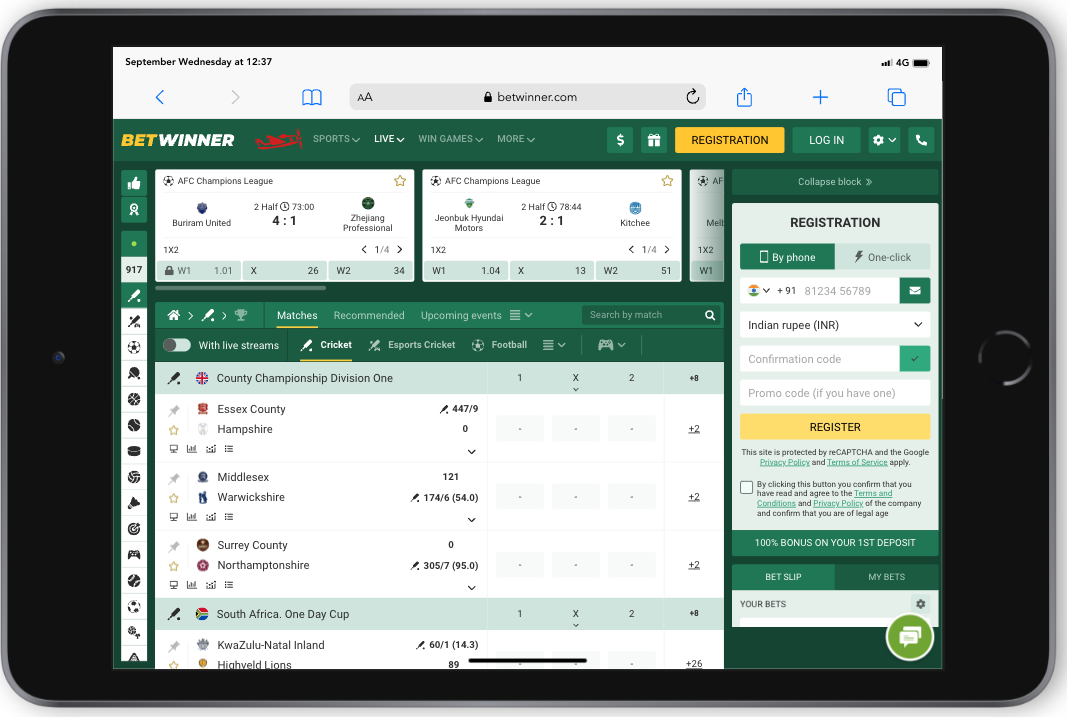Click the Promo code input field

(835, 393)
